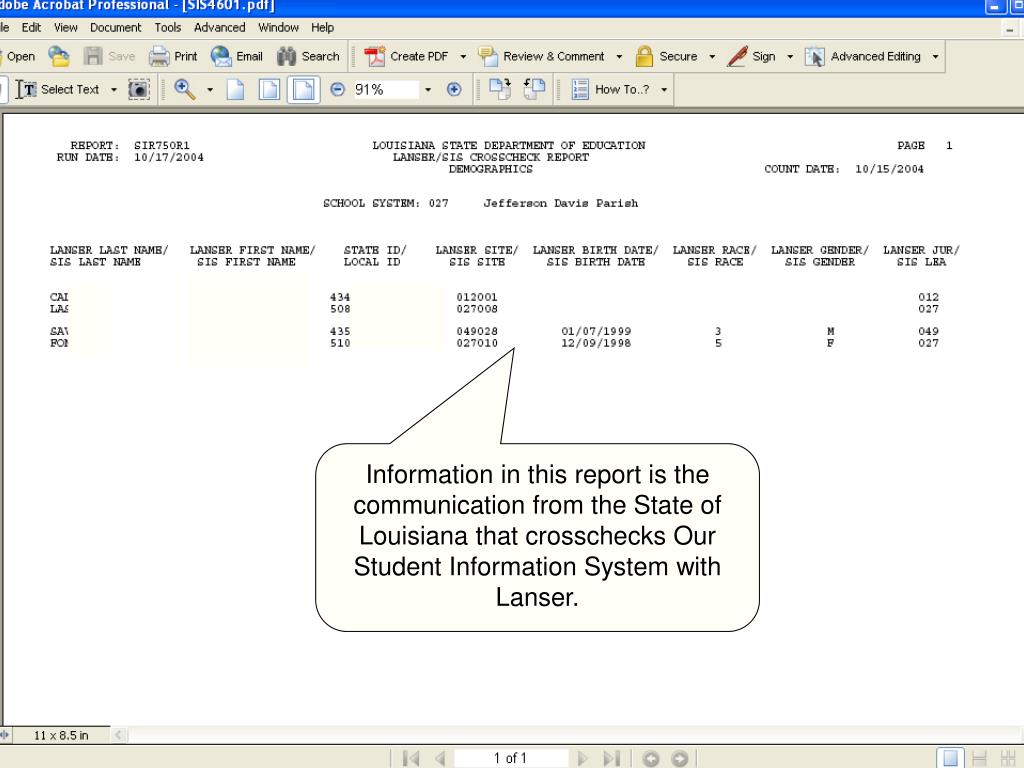Open Search with the binoculars button

point(308,57)
